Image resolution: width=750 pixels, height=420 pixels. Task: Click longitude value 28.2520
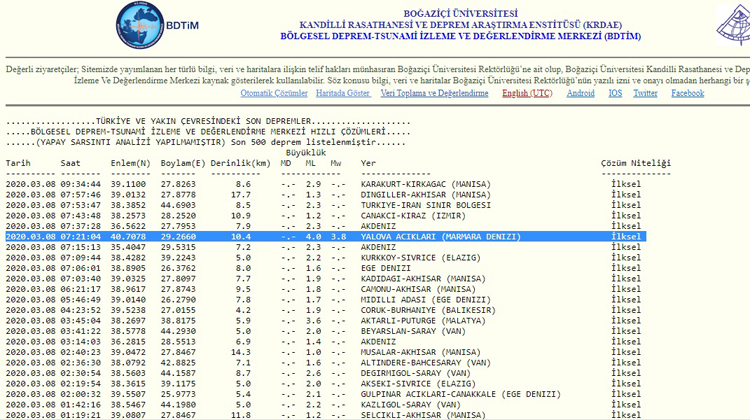pos(178,216)
